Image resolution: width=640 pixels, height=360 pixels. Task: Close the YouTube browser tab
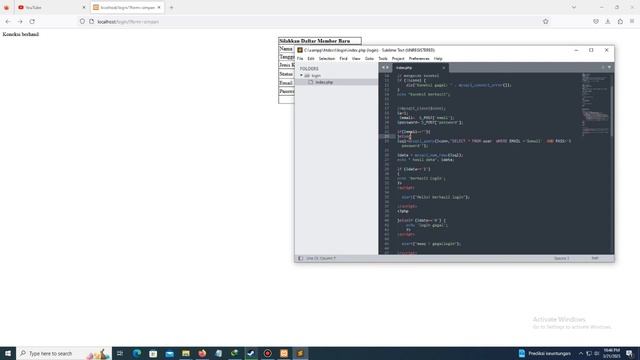click(84, 7)
